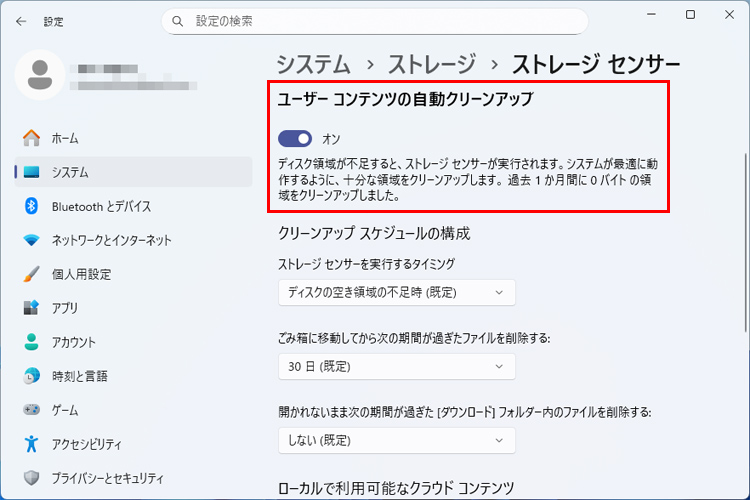Click the Bluetooth icon in sidebar

pos(31,206)
